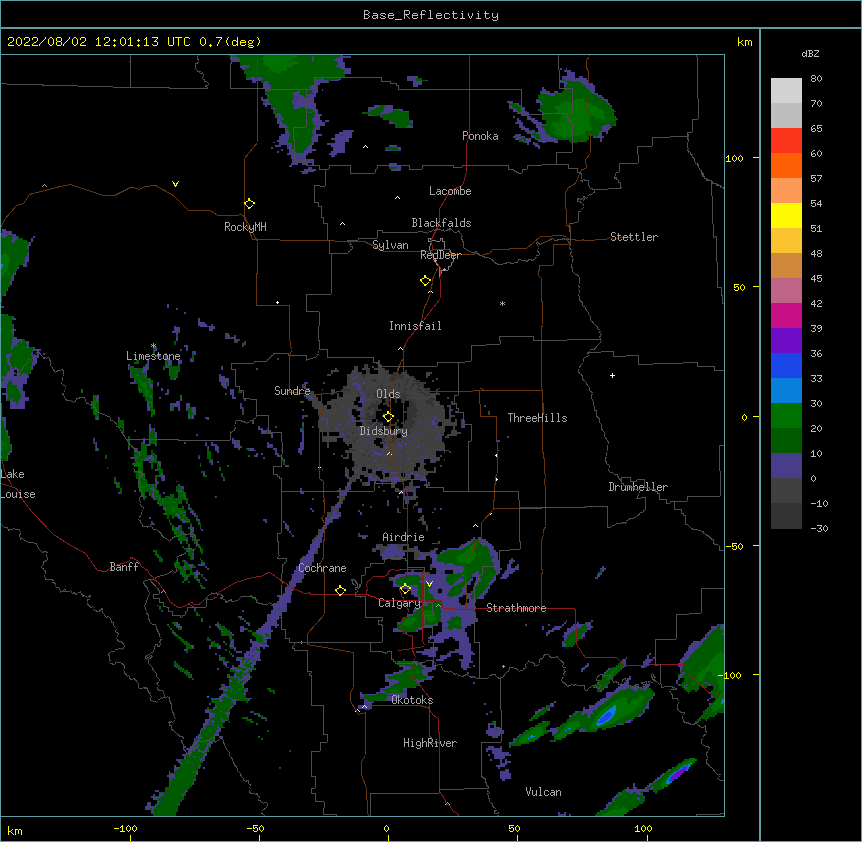Pick the red swatch between 65 and 60

click(786, 141)
